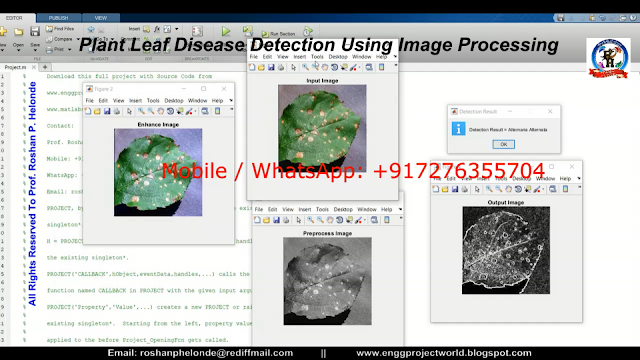
Task: Click the New Figure icon in the Figure 2 toolbar
Action: [88, 111]
